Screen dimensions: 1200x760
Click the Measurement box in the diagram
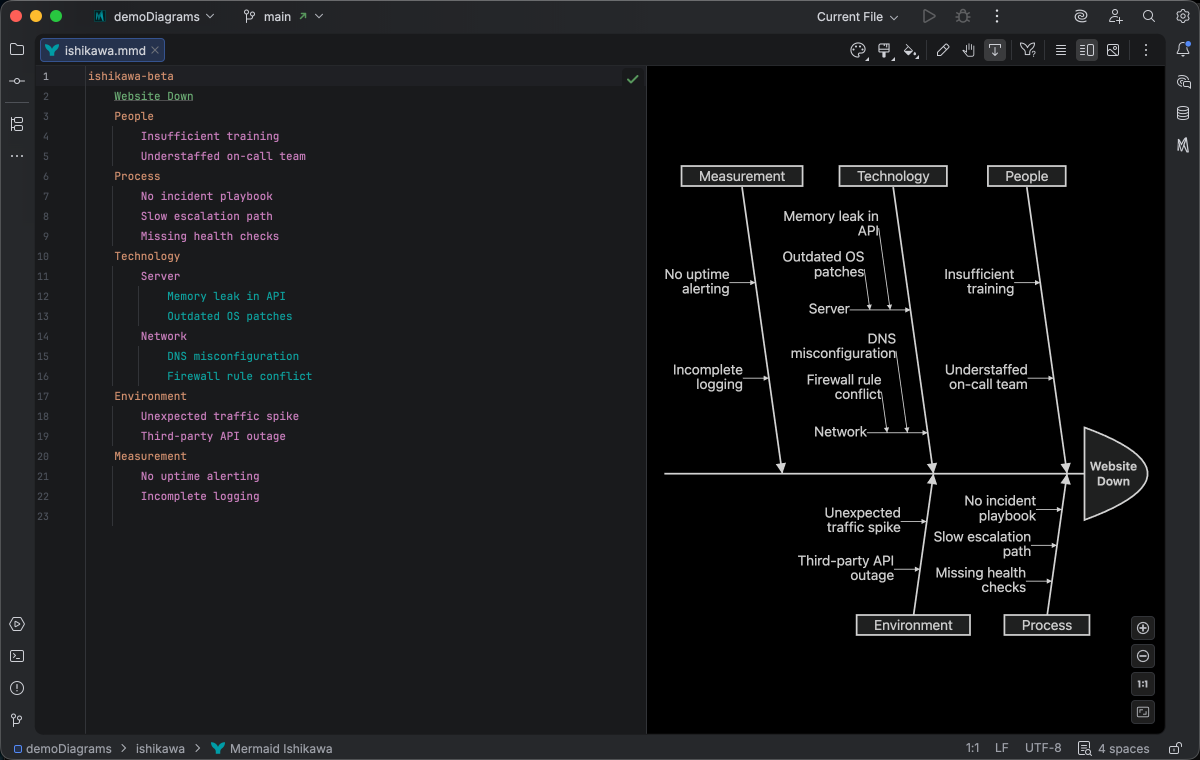point(742,176)
